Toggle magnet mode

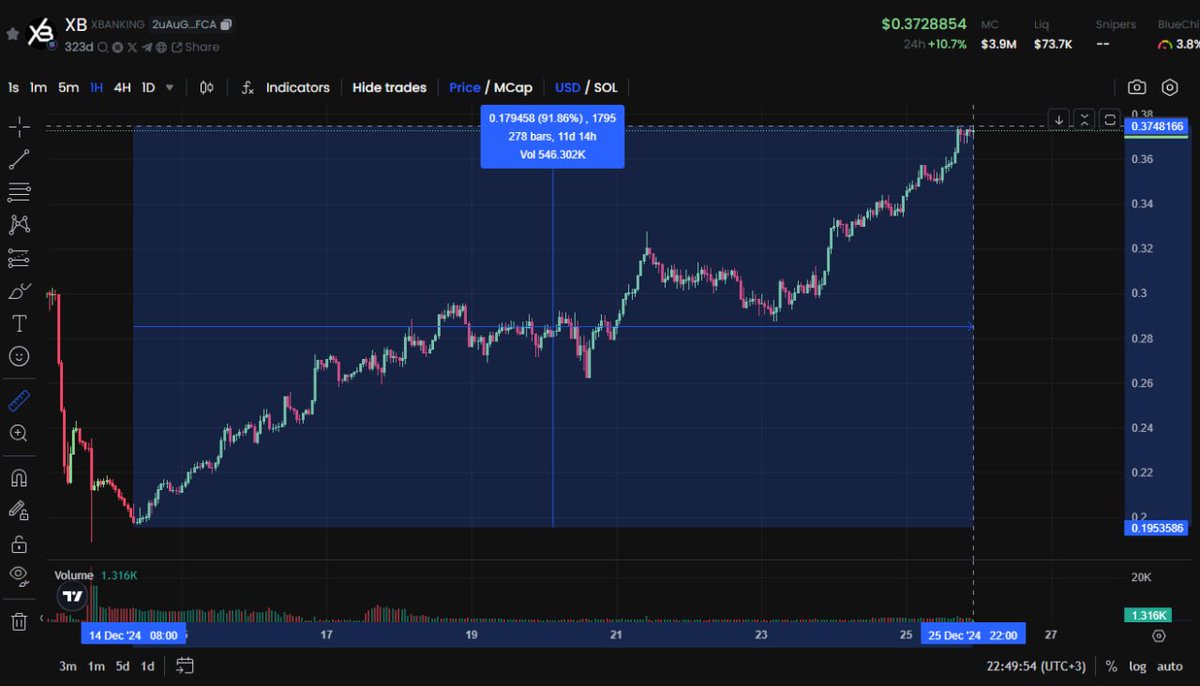19,478
